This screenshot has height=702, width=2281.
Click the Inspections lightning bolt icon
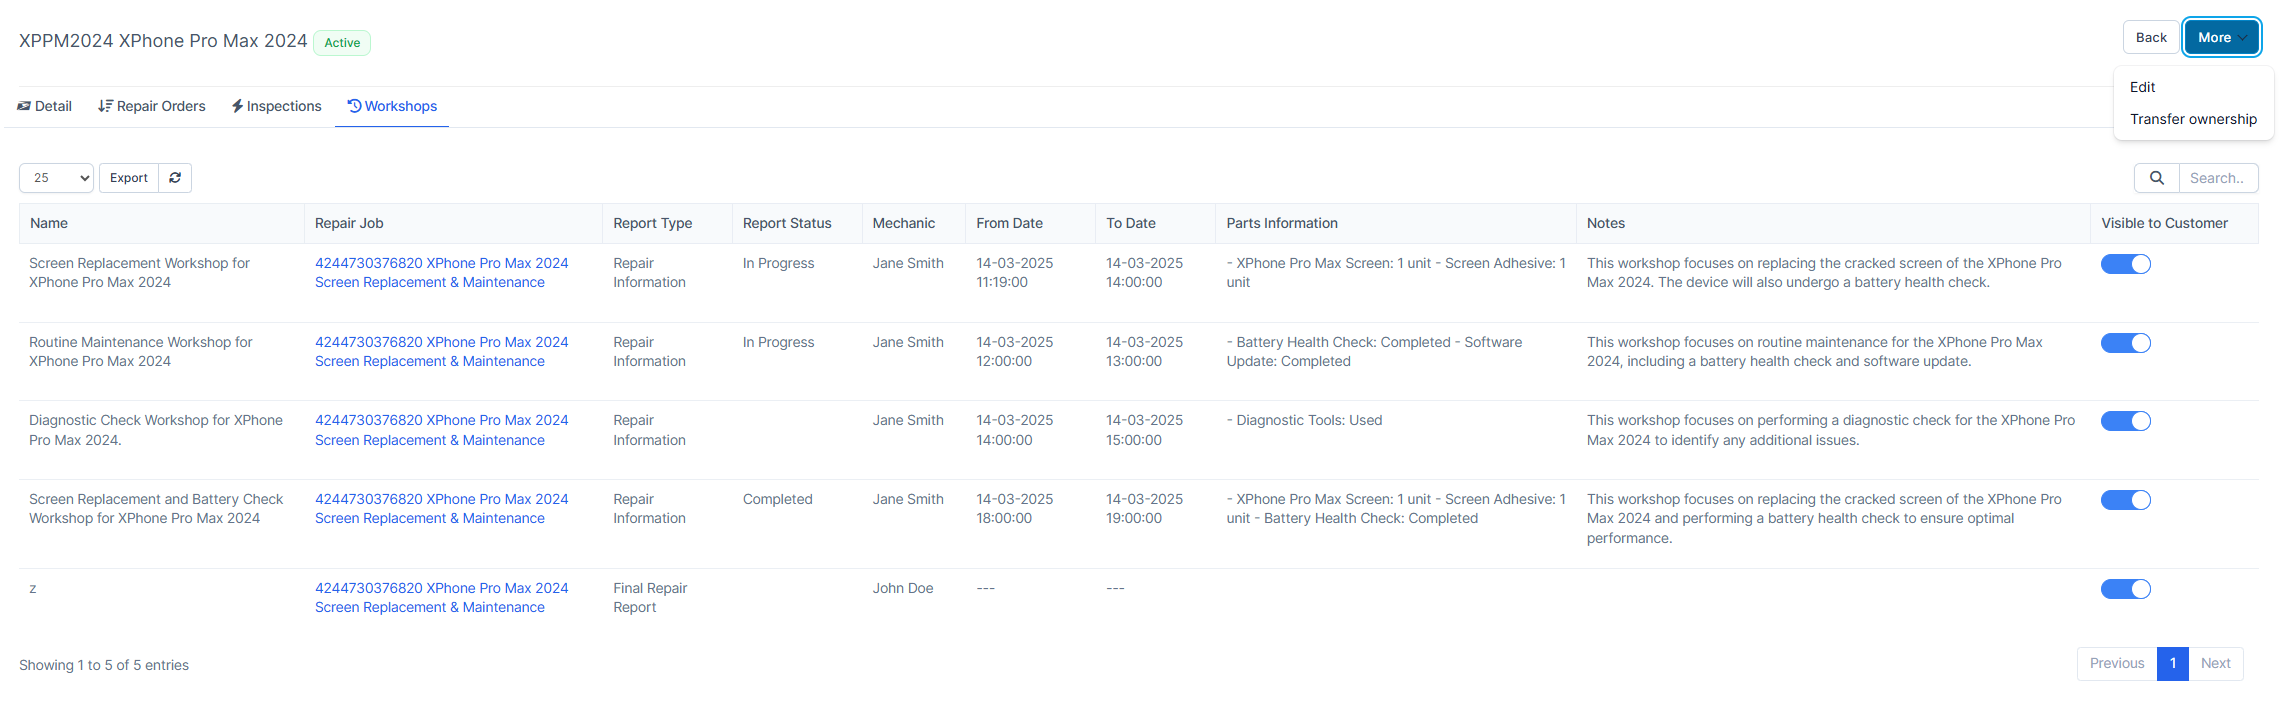coord(237,106)
